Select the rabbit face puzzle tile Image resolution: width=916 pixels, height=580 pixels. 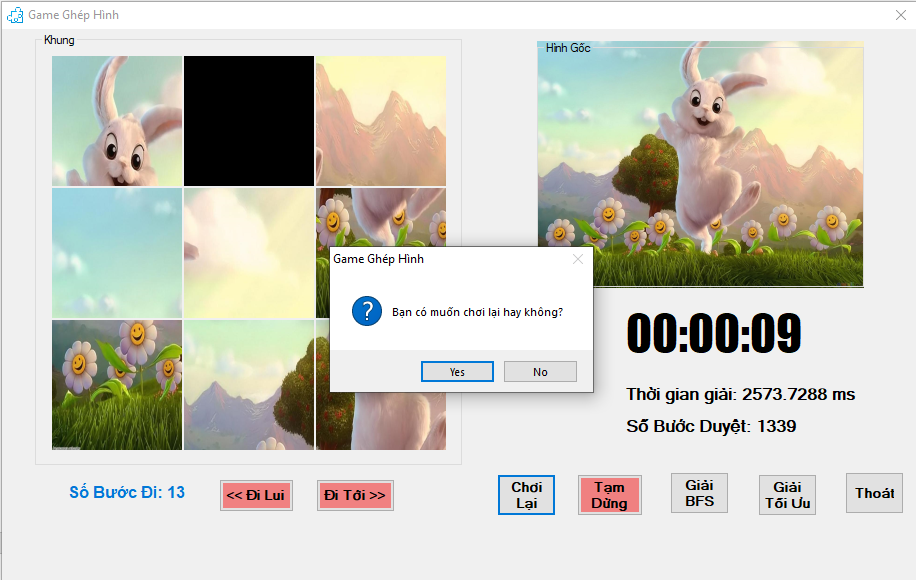(x=117, y=121)
